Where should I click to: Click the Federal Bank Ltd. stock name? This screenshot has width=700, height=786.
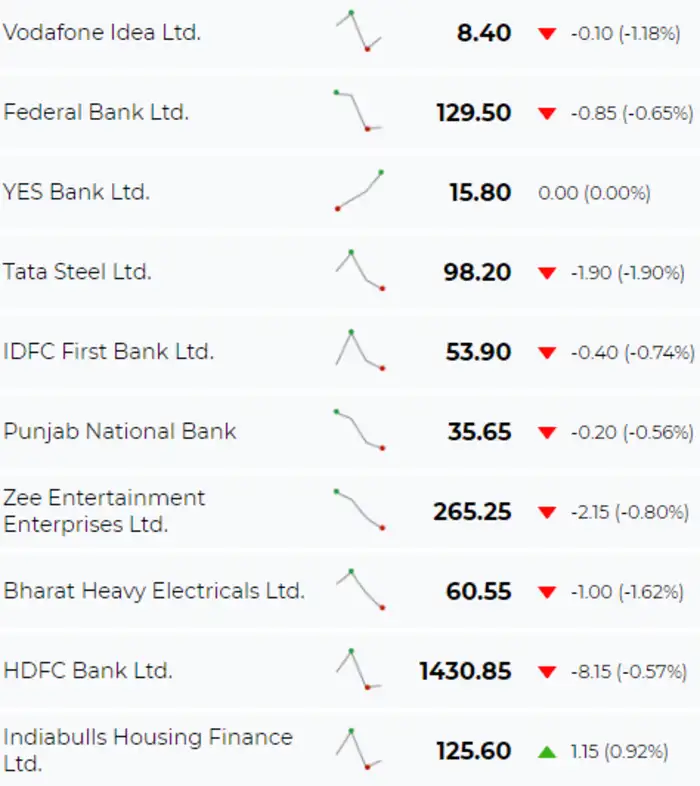click(96, 112)
